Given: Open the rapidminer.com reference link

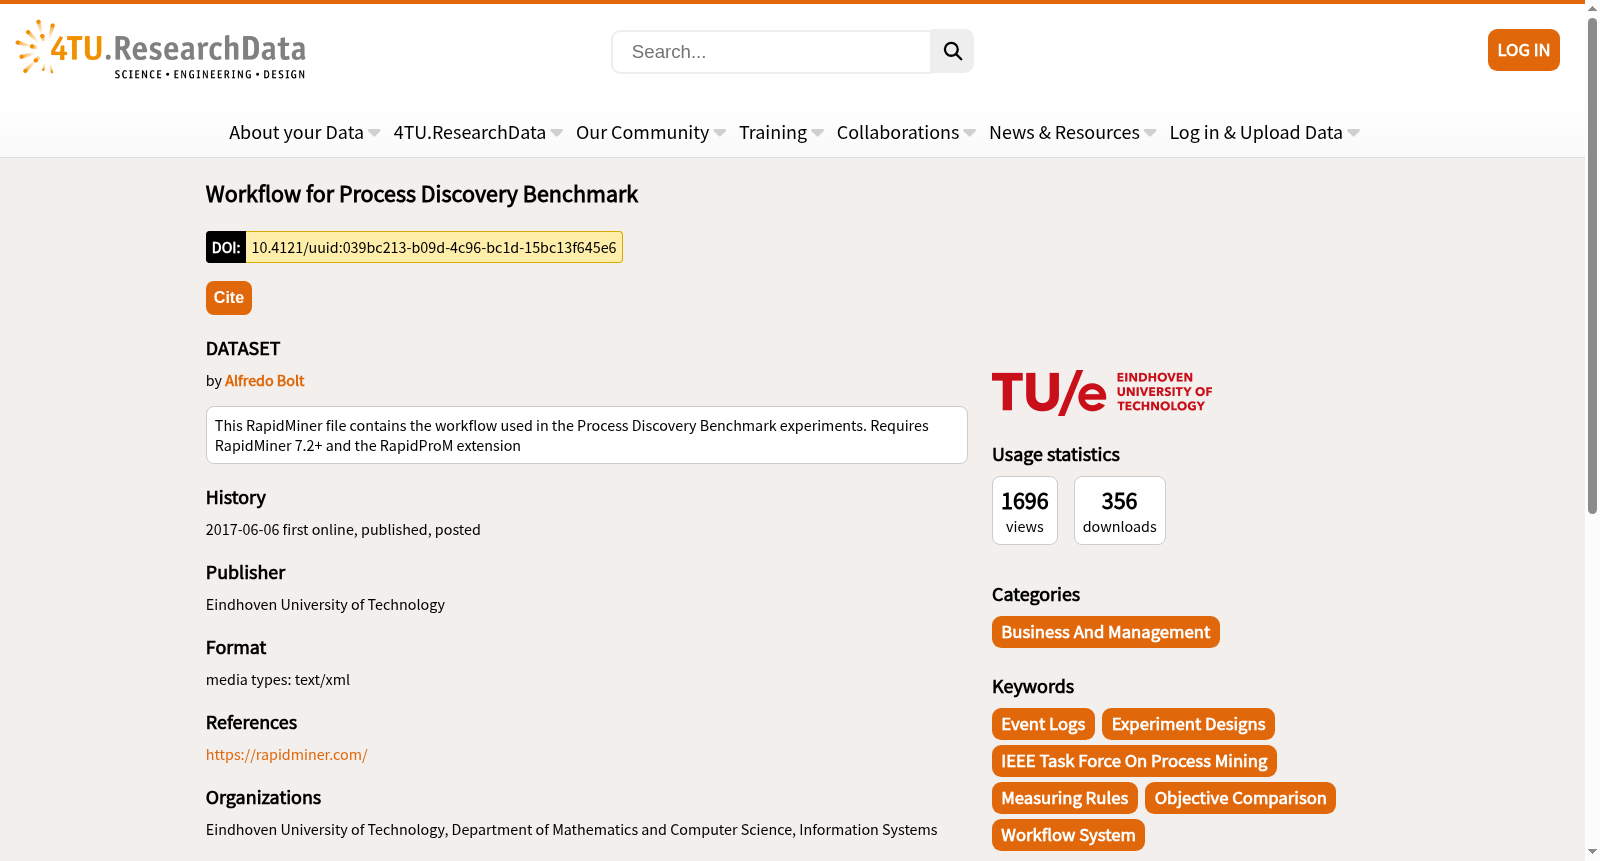Looking at the screenshot, I should pos(287,755).
